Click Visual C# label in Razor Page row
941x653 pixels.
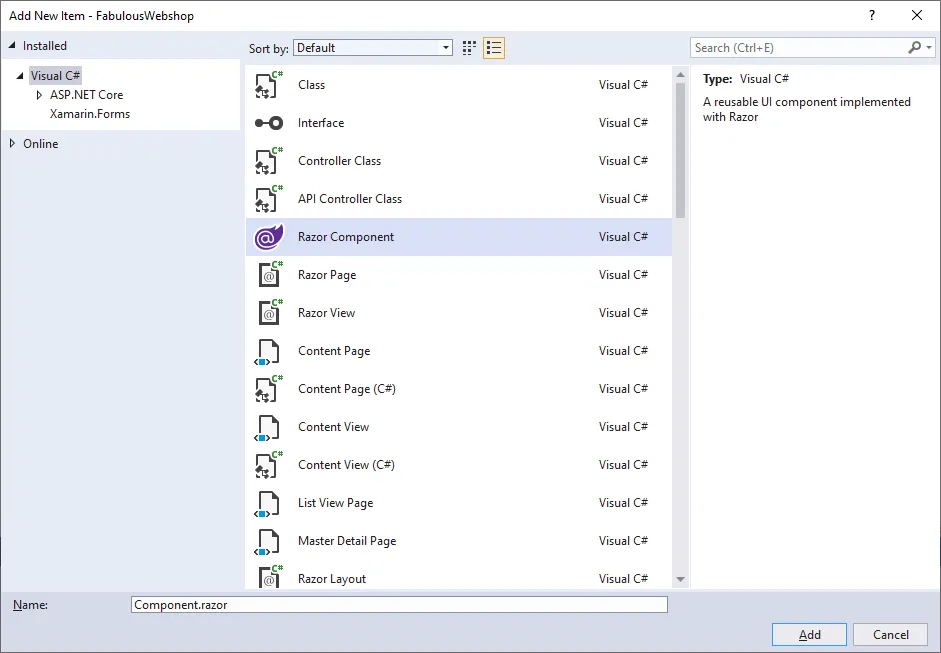click(x=623, y=275)
